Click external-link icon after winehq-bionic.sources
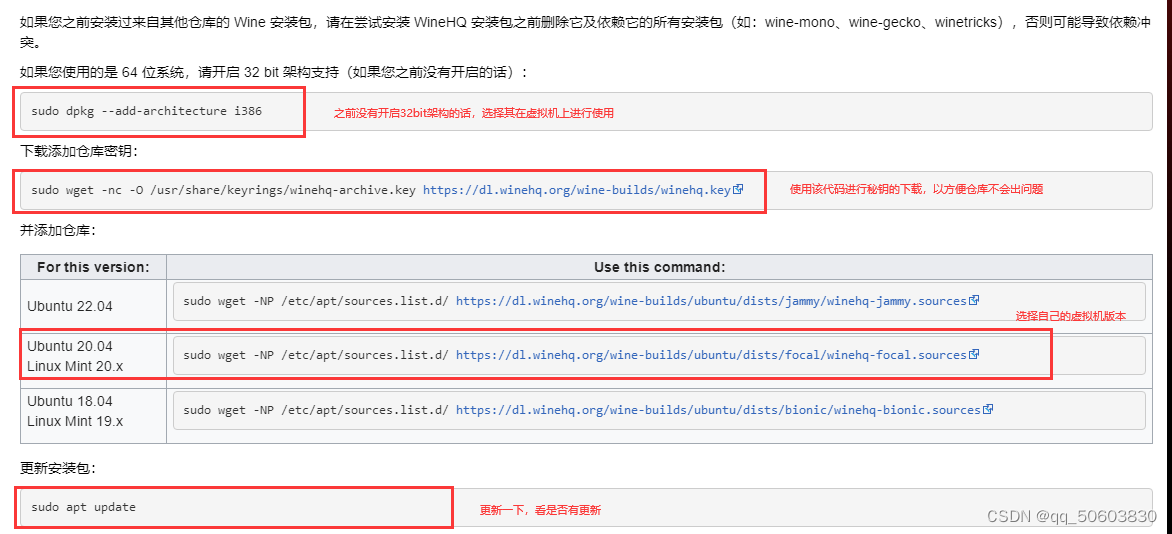The image size is (1172, 534). pyautogui.click(x=987, y=409)
